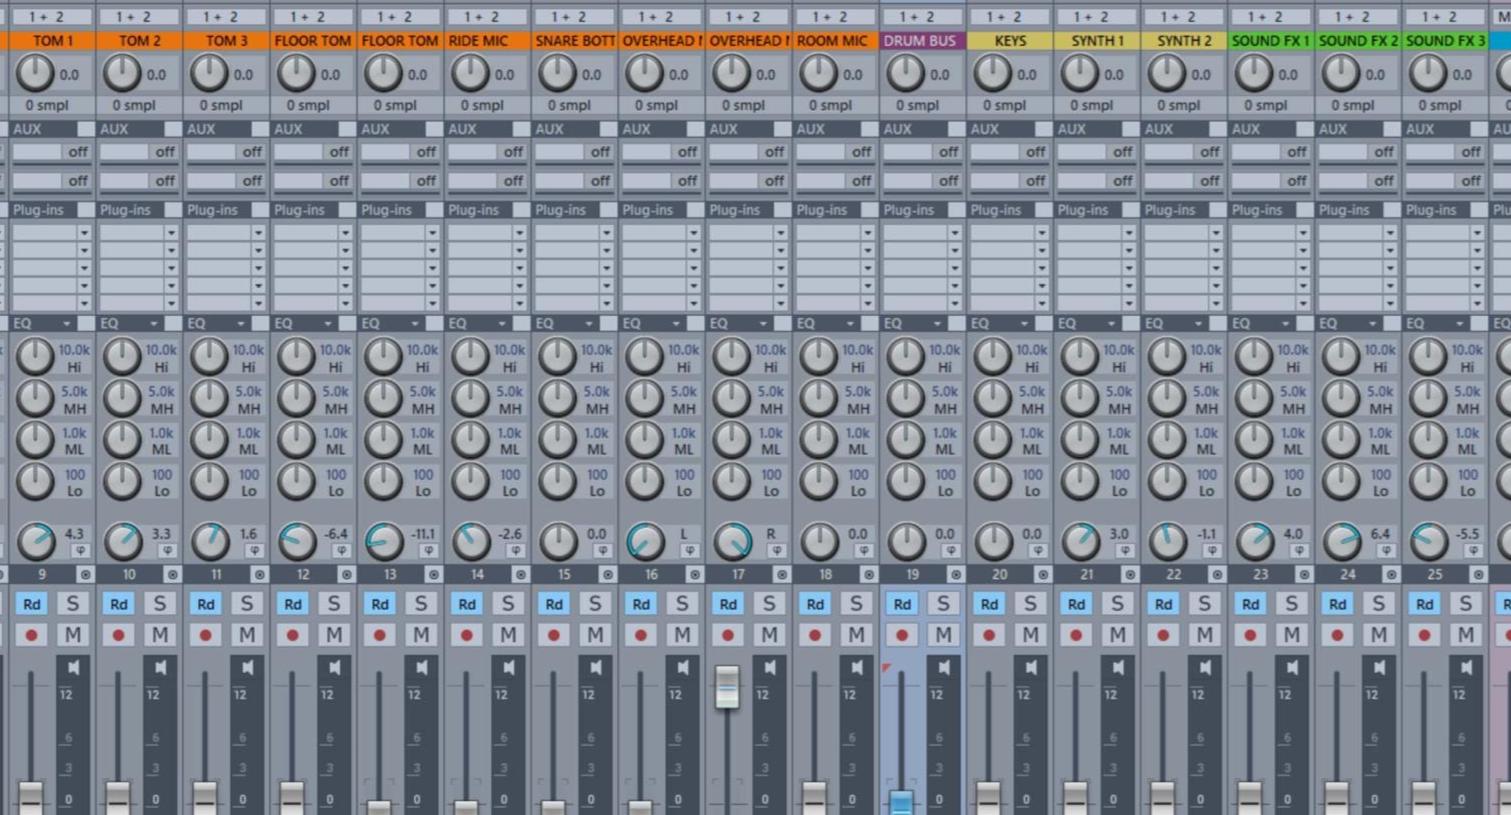Click the Hi EQ knob on the KEYS channel
The image size is (1511, 815).
pyautogui.click(x=993, y=357)
